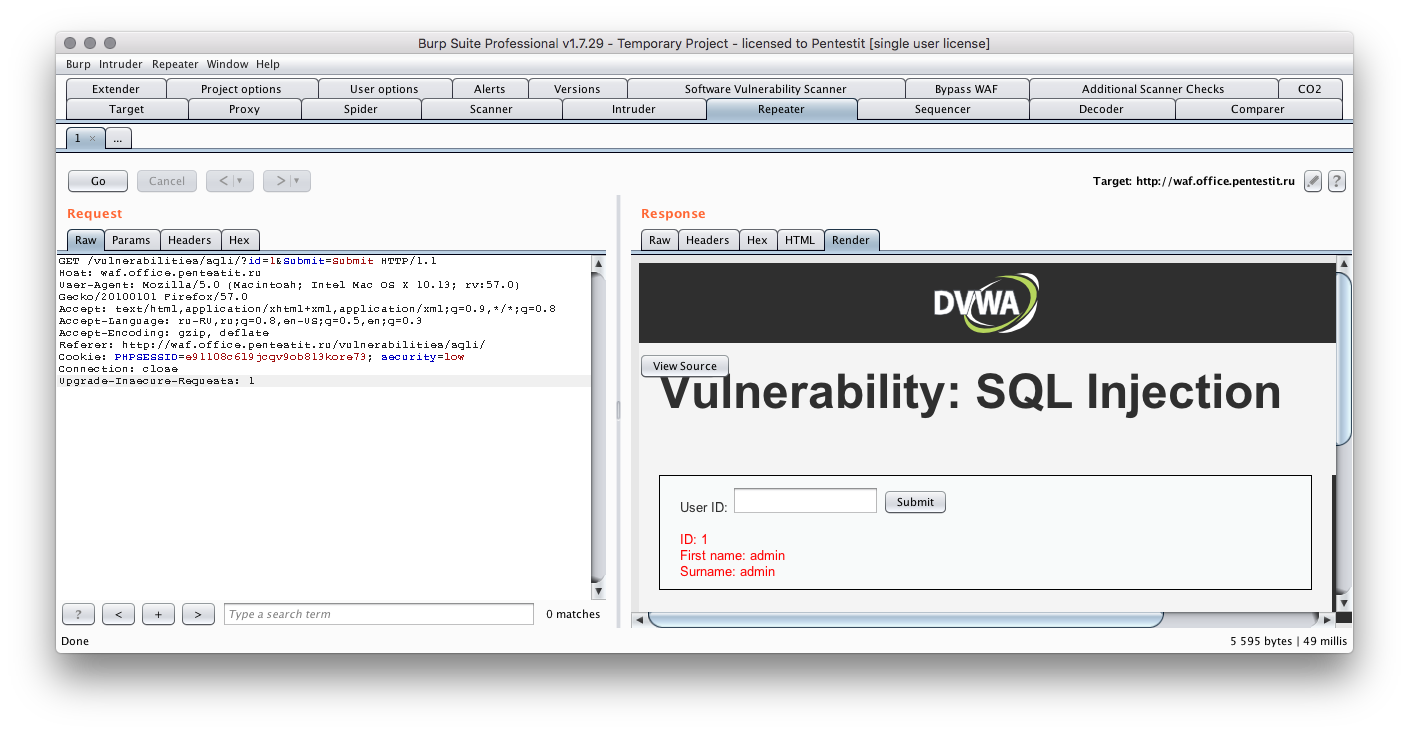1409x733 pixels.
Task: Click the response horizontal scrollbar thumb
Action: pos(906,620)
